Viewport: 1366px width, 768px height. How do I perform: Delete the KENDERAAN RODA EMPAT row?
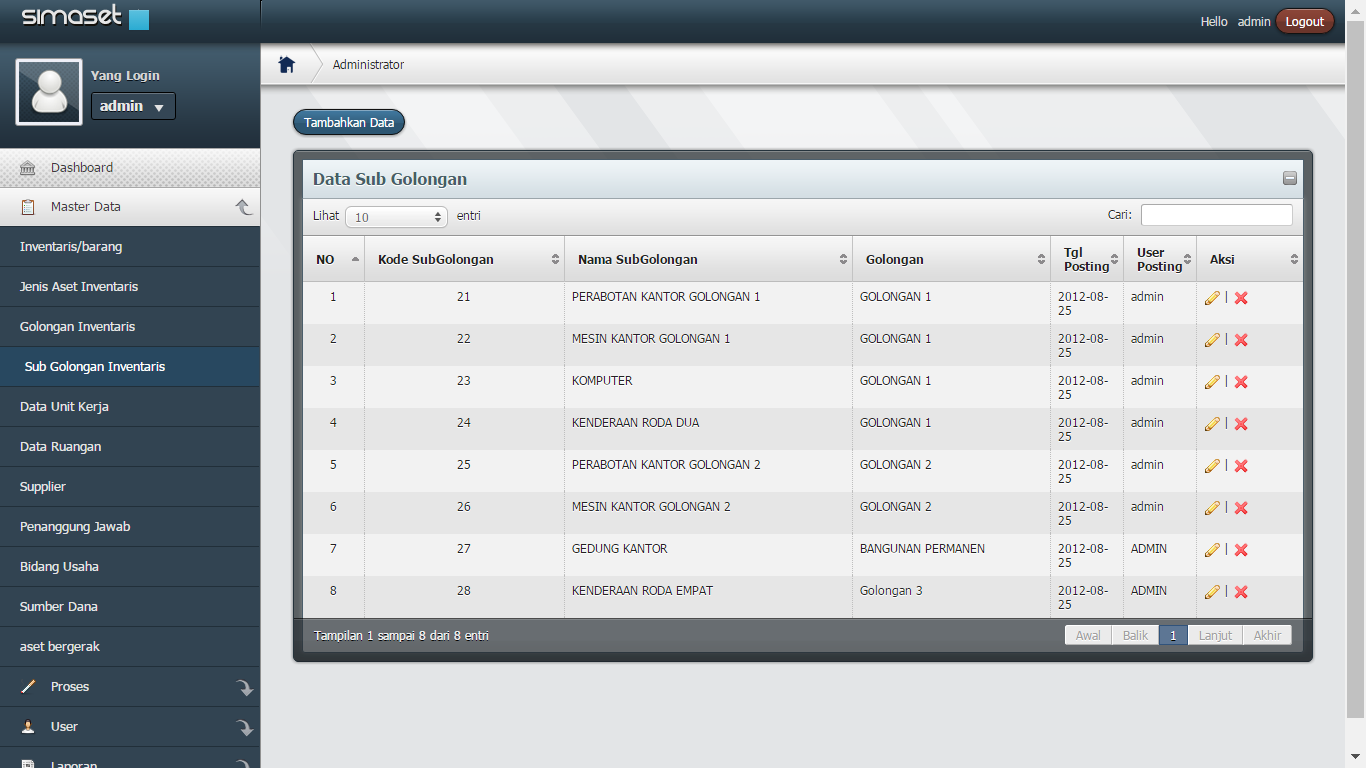(x=1241, y=592)
